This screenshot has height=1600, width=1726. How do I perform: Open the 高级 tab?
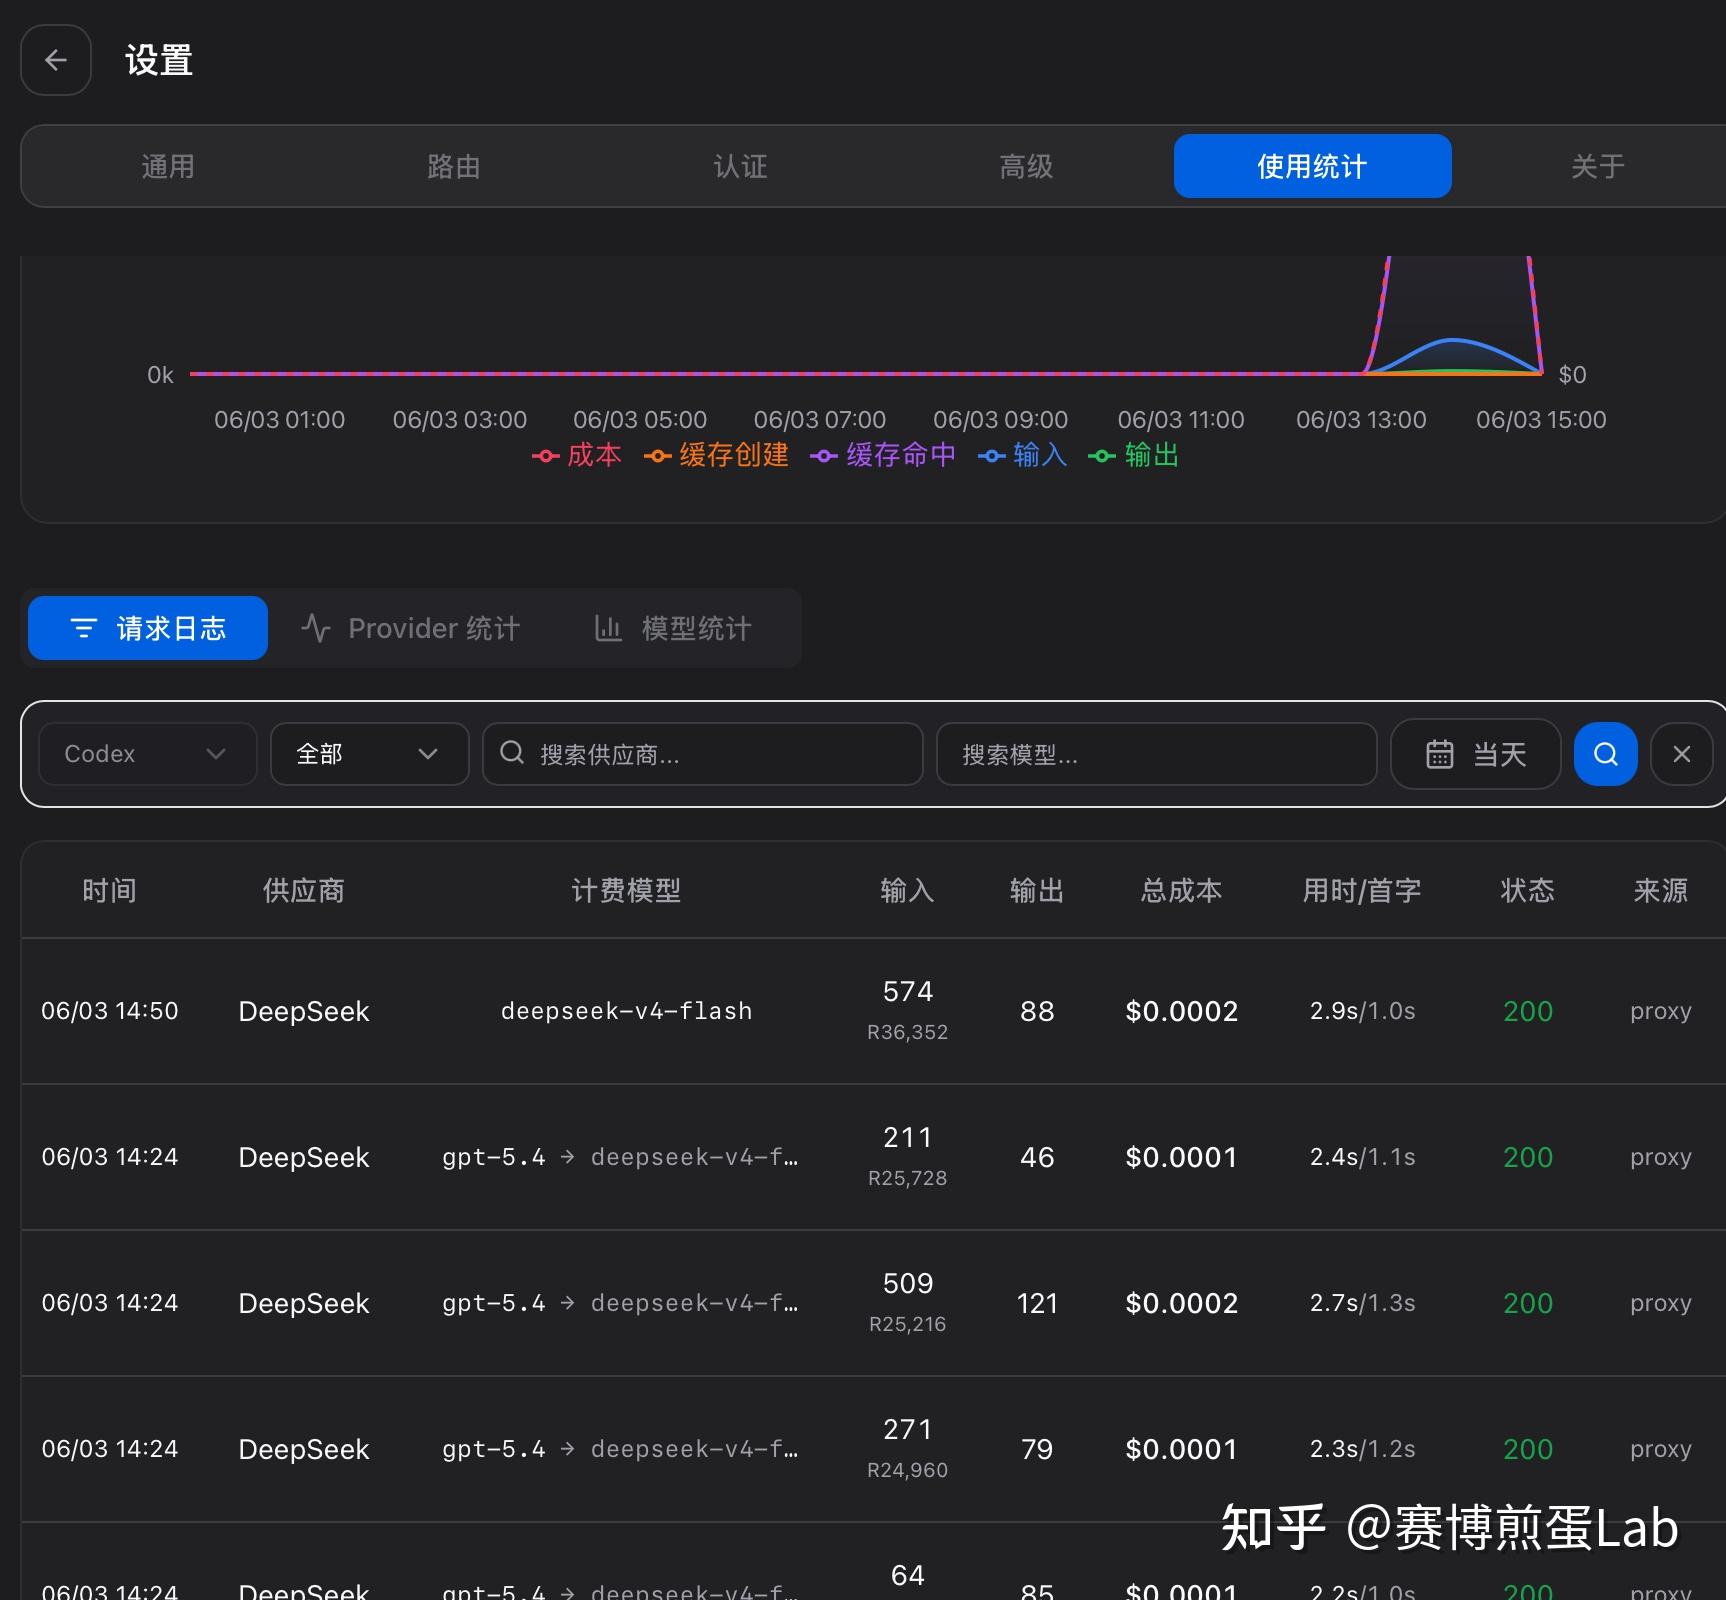(x=1026, y=166)
